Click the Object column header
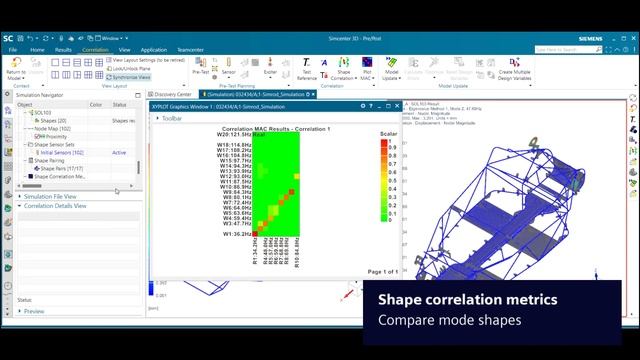The width and height of the screenshot is (640, 360). pyautogui.click(x=52, y=104)
